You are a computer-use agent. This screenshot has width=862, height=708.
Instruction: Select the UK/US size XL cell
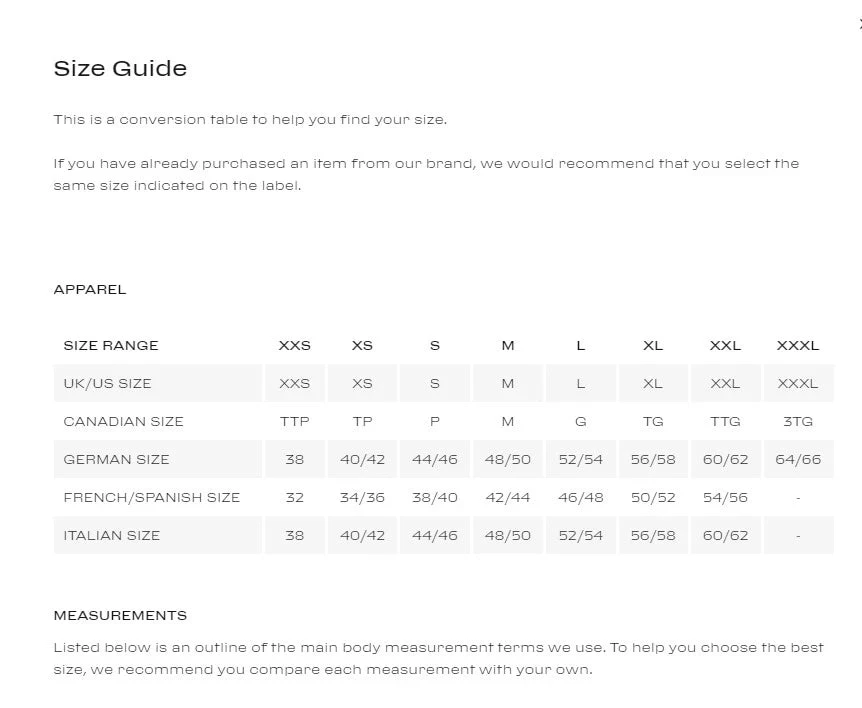652,383
